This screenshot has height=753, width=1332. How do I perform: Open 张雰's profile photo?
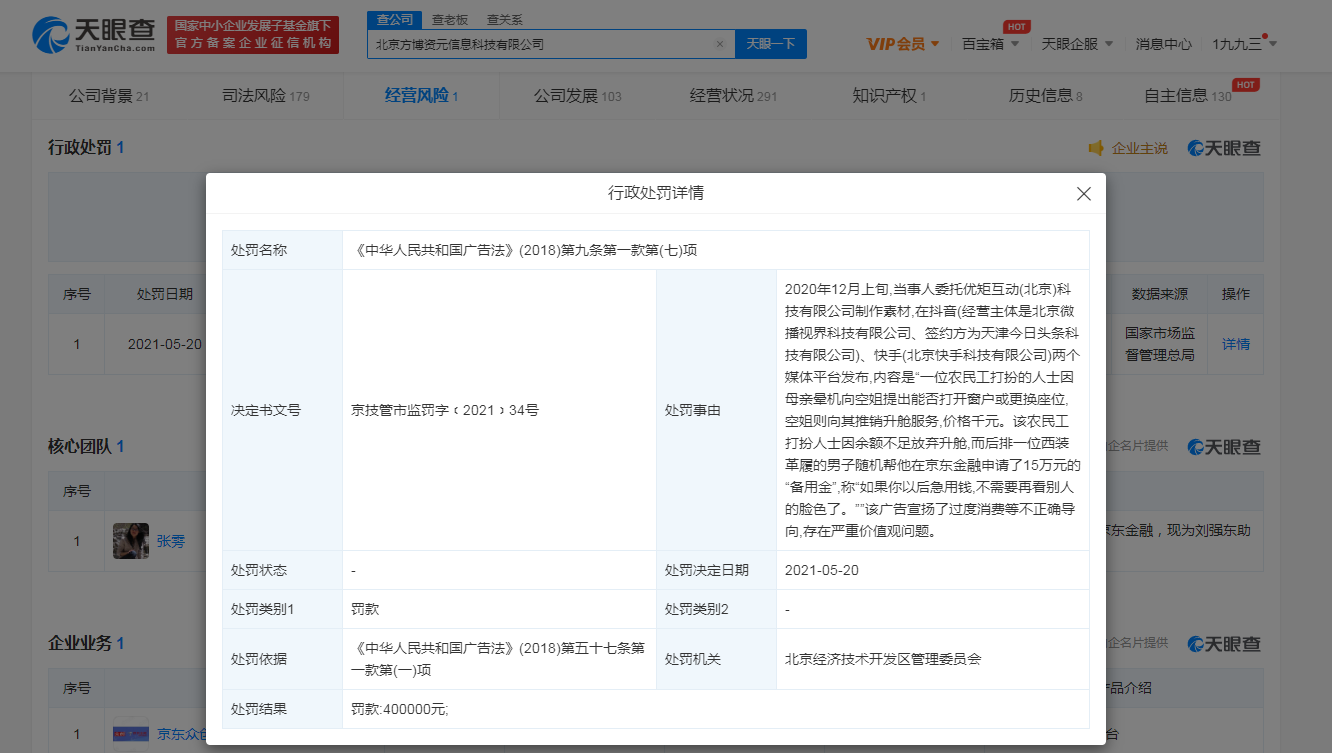pos(131,541)
